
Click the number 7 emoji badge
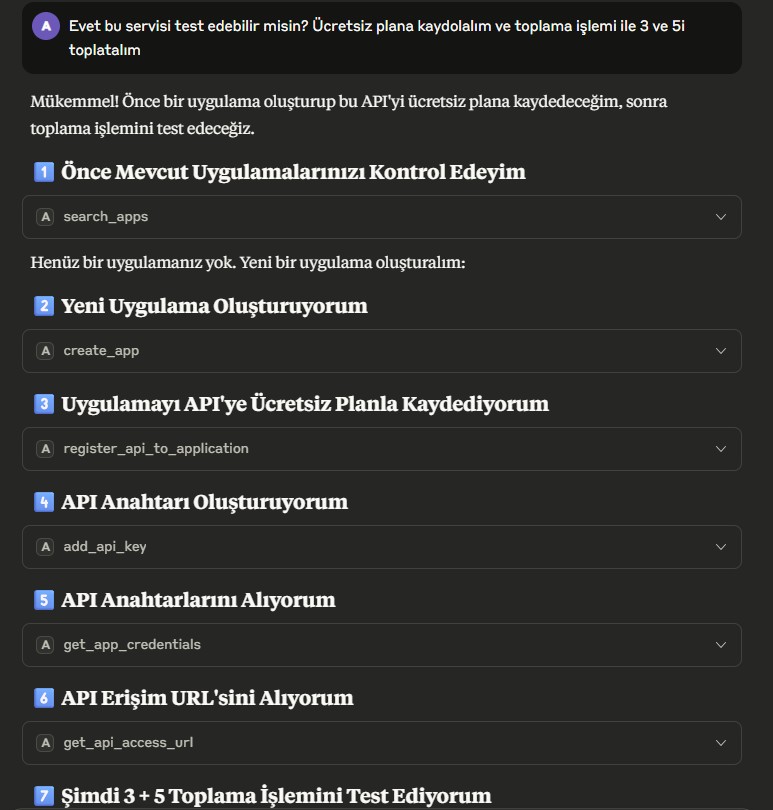click(x=44, y=796)
